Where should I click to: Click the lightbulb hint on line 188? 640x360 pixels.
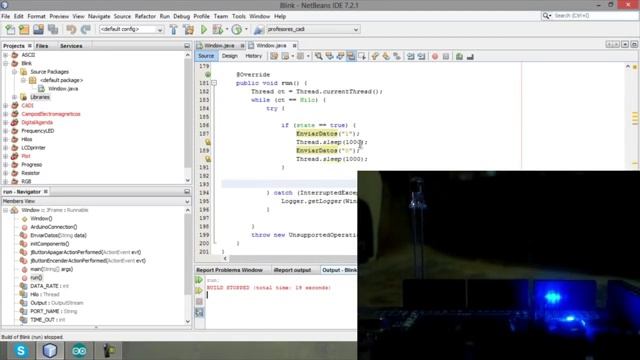pyautogui.click(x=208, y=142)
